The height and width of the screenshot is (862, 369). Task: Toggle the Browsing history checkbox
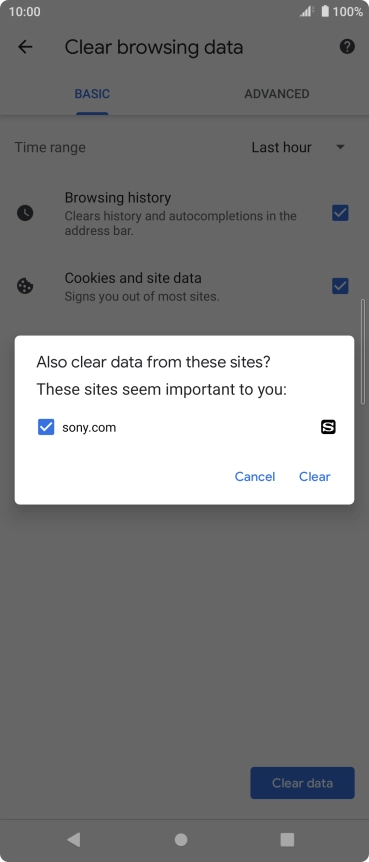pos(340,213)
